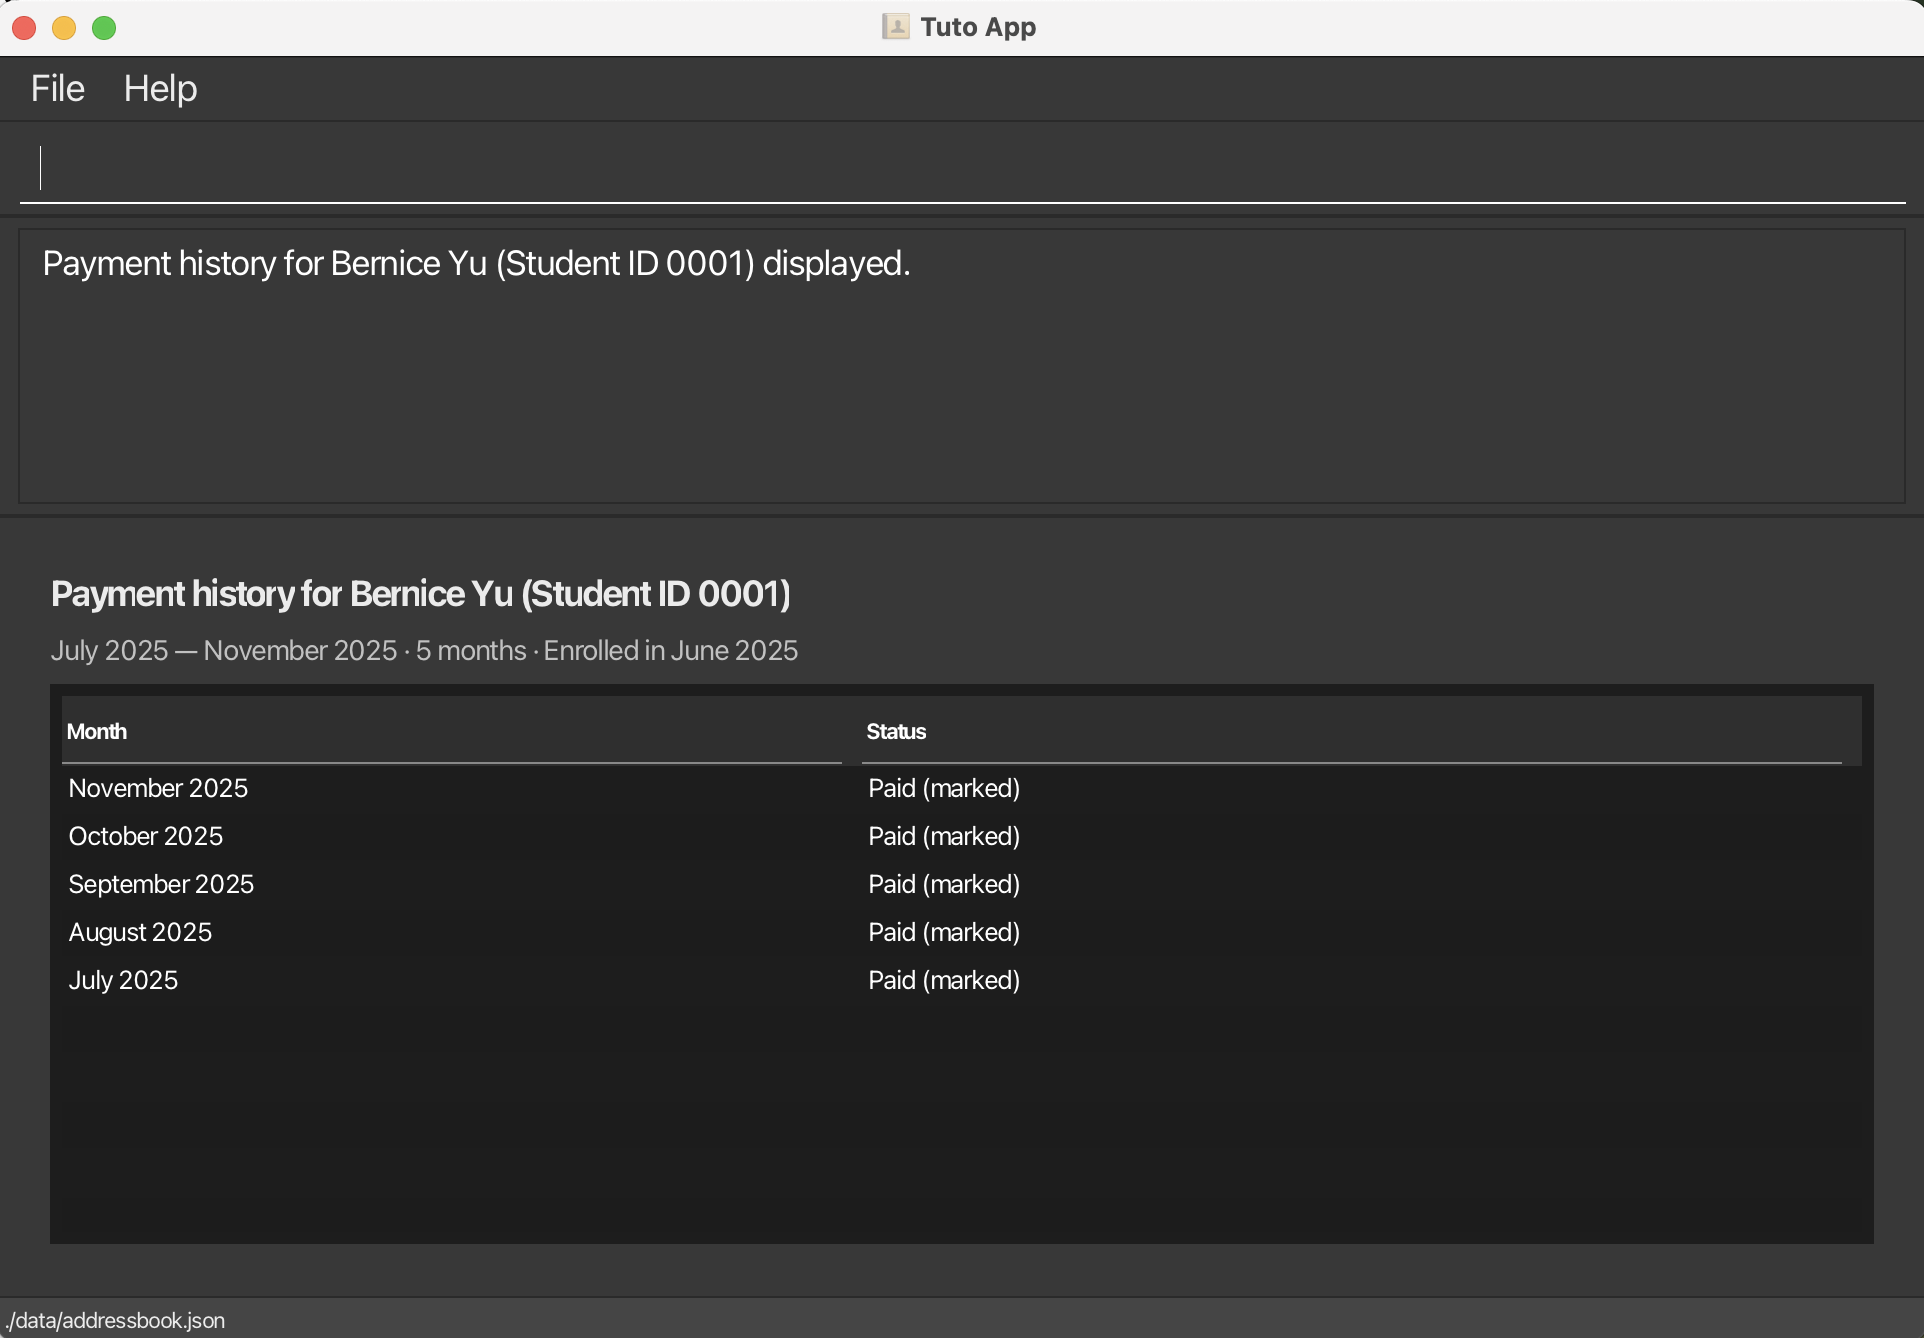Viewport: 1924px width, 1338px height.
Task: Open the File menu
Action: pyautogui.click(x=57, y=89)
